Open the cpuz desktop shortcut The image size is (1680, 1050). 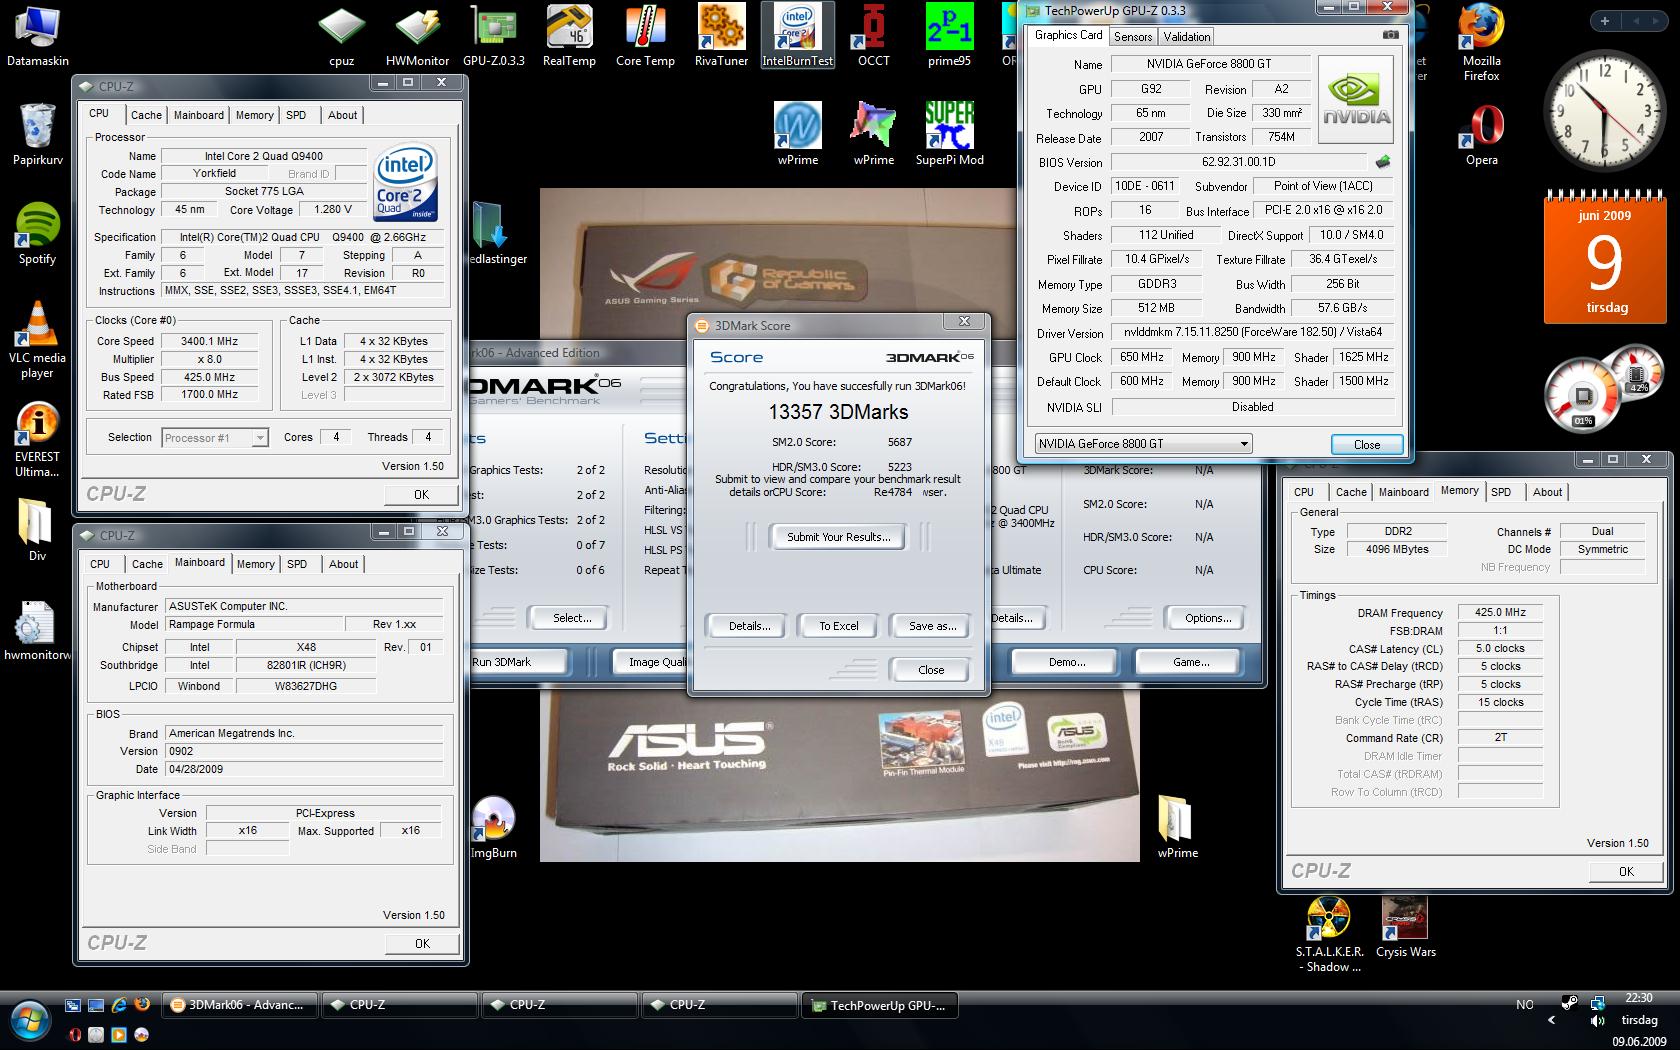[x=342, y=36]
